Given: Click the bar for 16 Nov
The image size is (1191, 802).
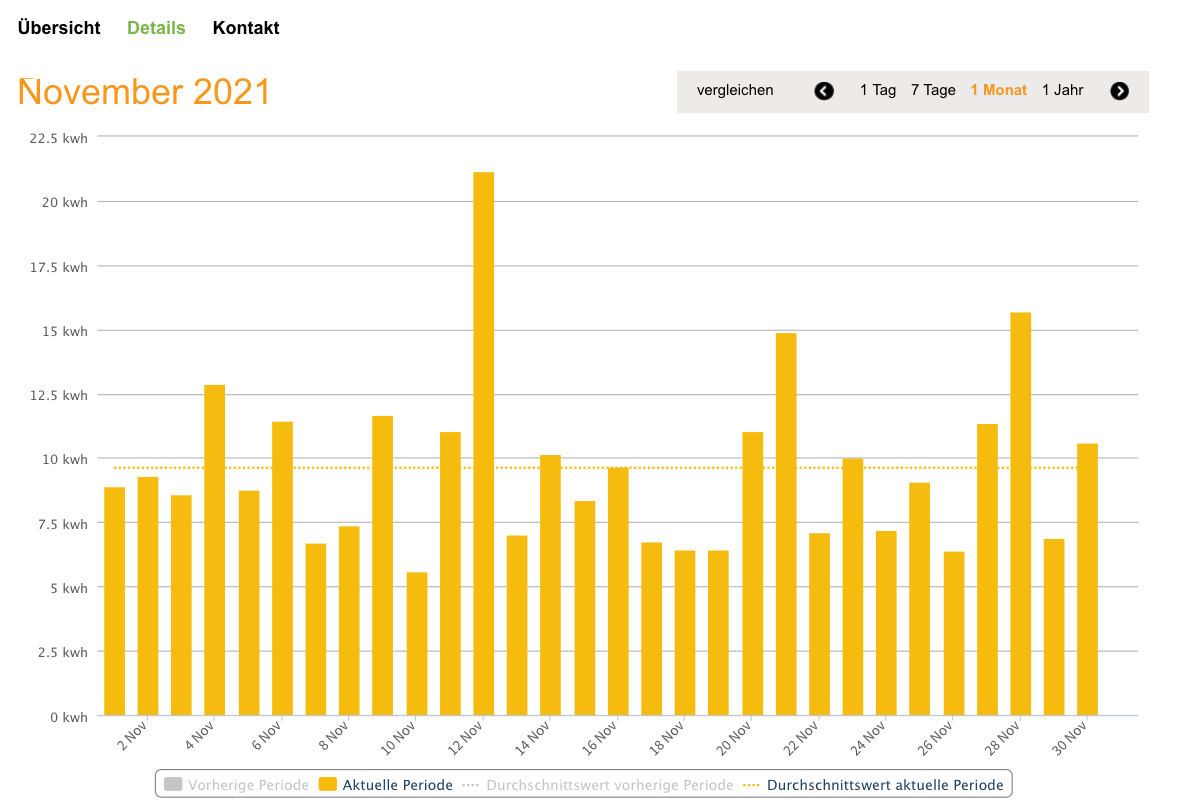Looking at the screenshot, I should tap(618, 592).
